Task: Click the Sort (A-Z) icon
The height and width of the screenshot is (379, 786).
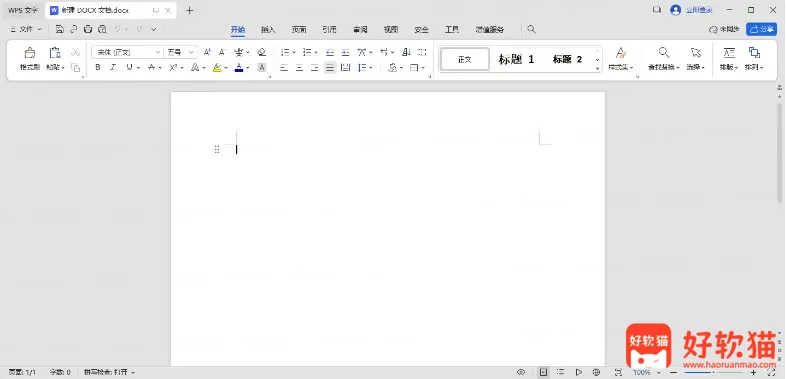Action: pyautogui.click(x=407, y=52)
